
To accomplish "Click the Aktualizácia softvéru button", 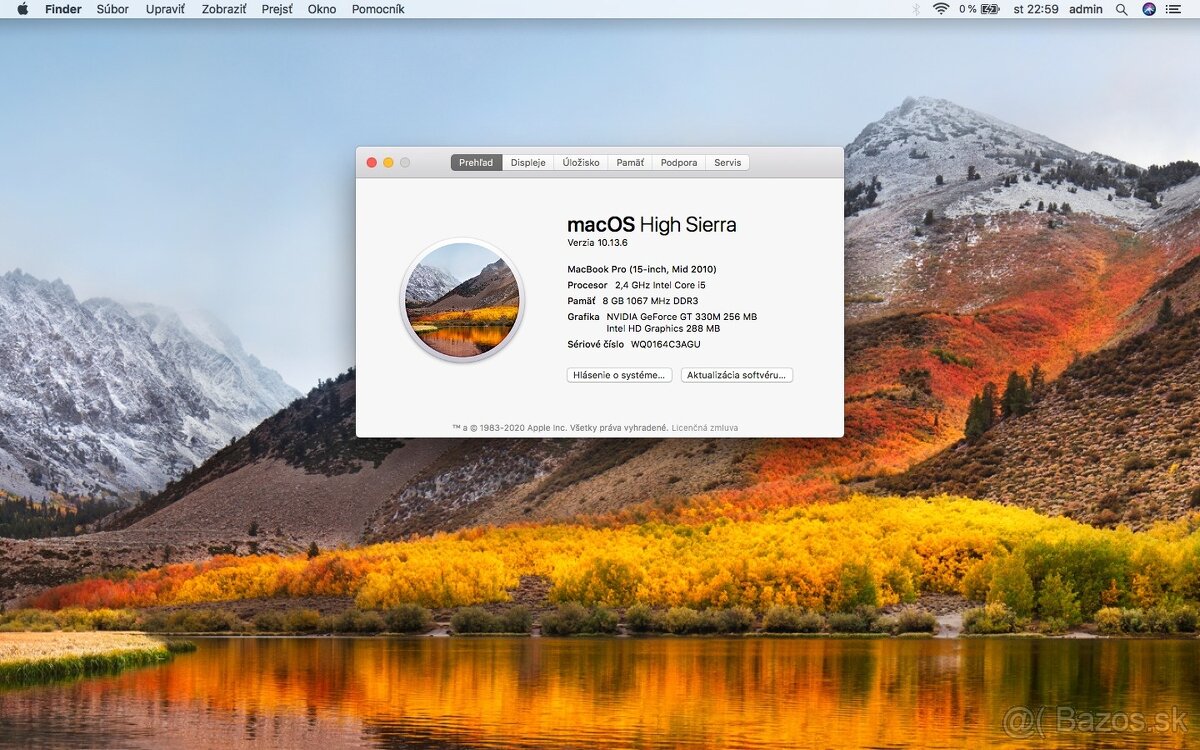I will [x=737, y=375].
